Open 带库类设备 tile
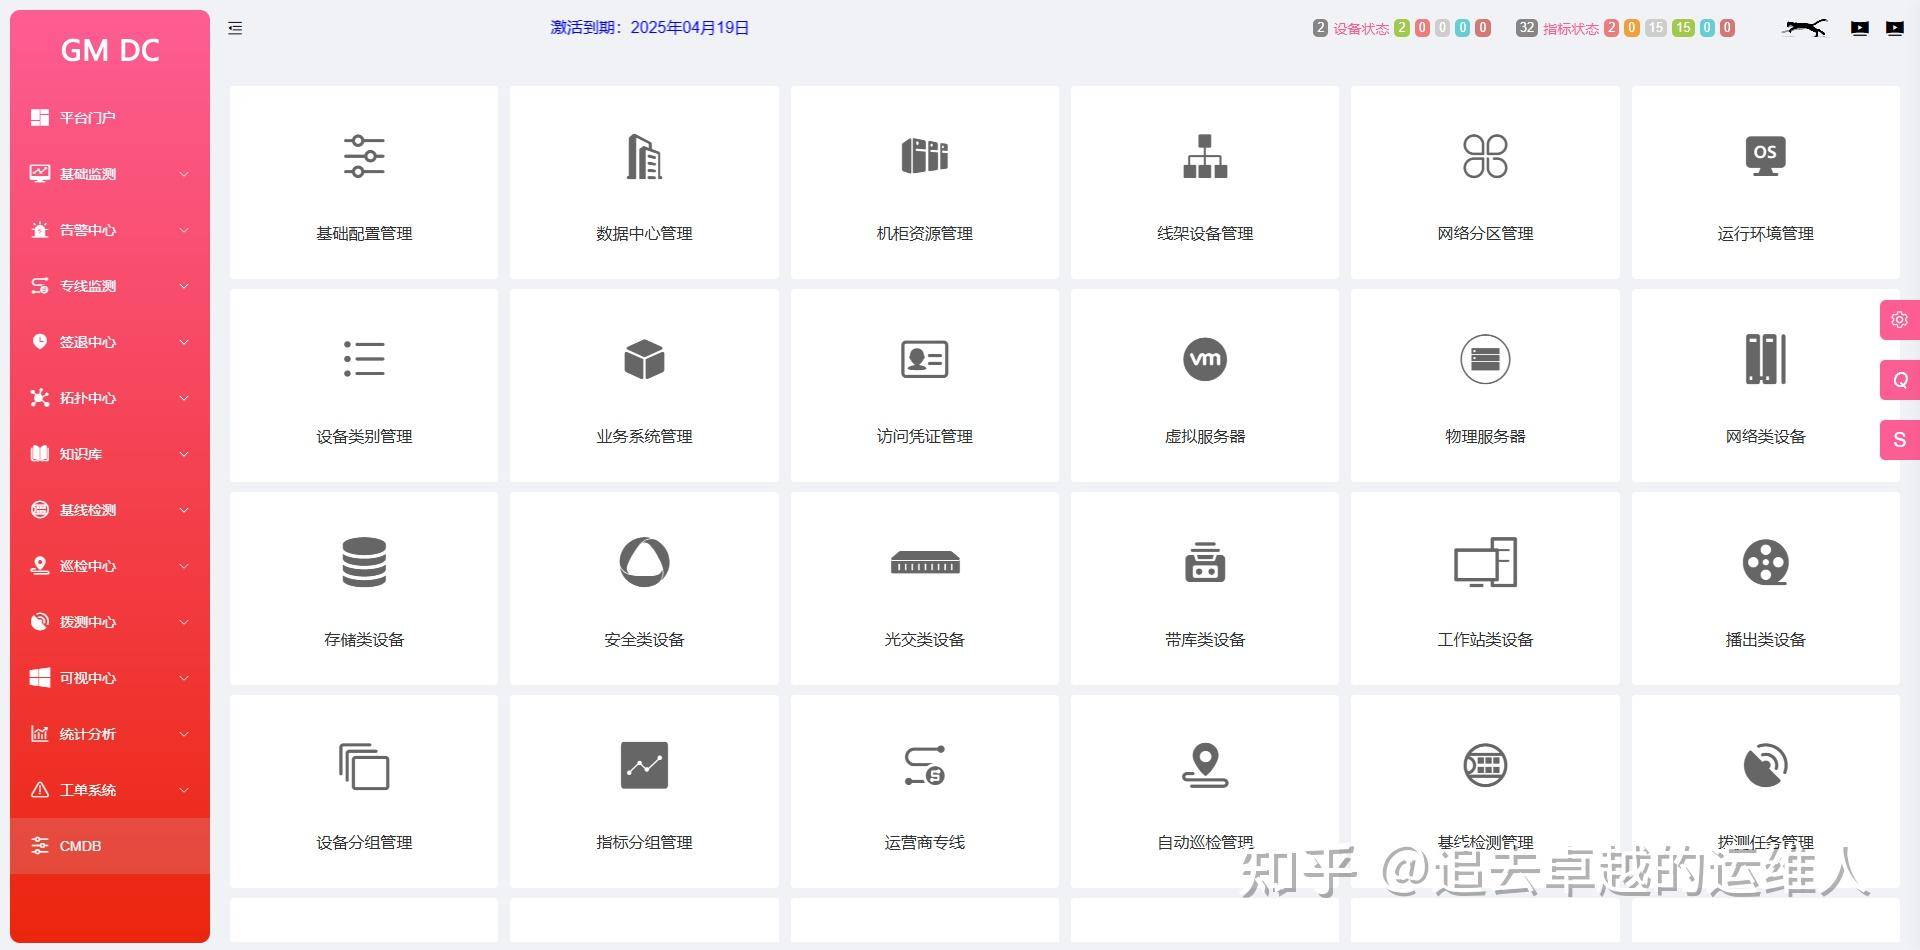This screenshot has height=950, width=1920. point(1205,588)
